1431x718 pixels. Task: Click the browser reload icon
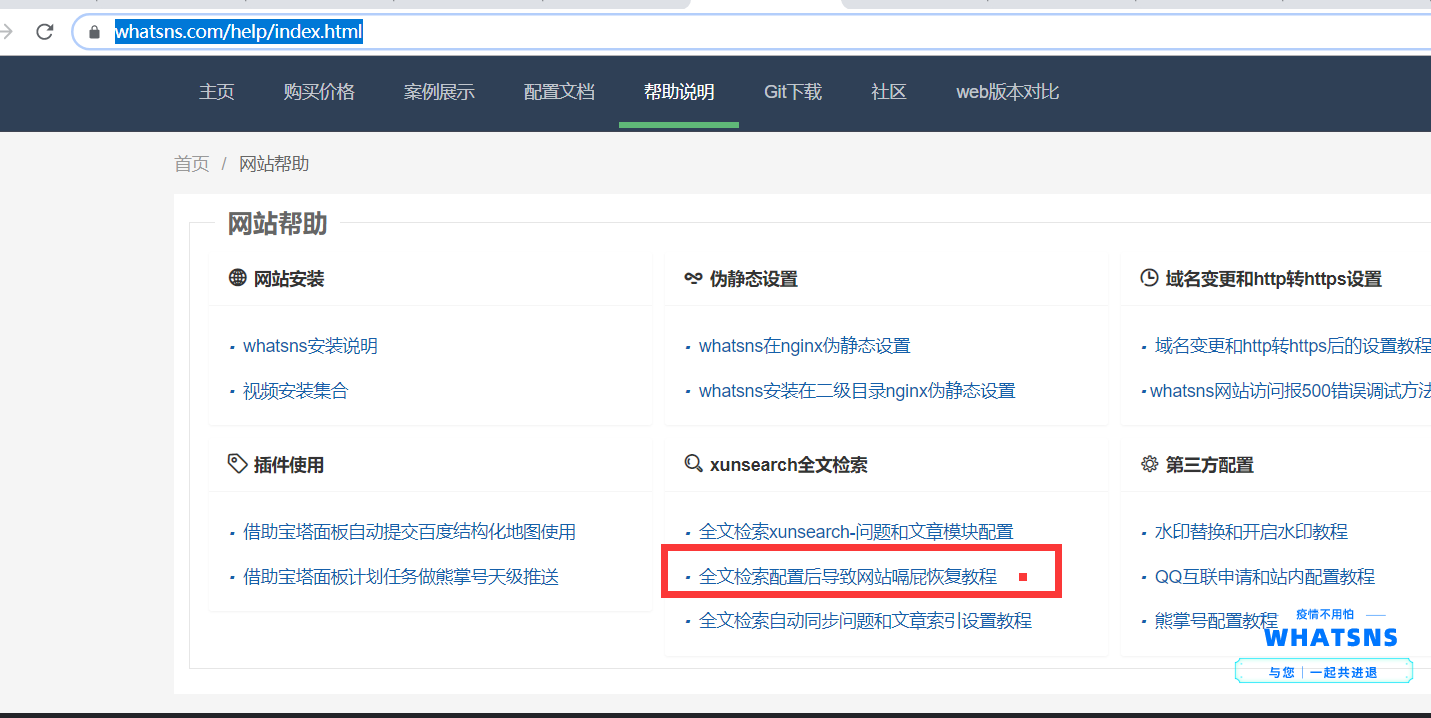(x=44, y=32)
